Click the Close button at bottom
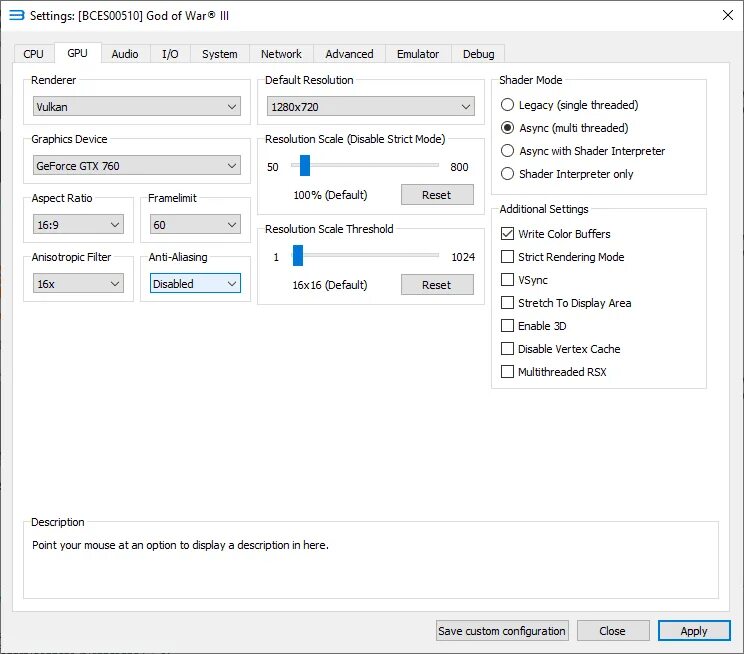 click(613, 631)
